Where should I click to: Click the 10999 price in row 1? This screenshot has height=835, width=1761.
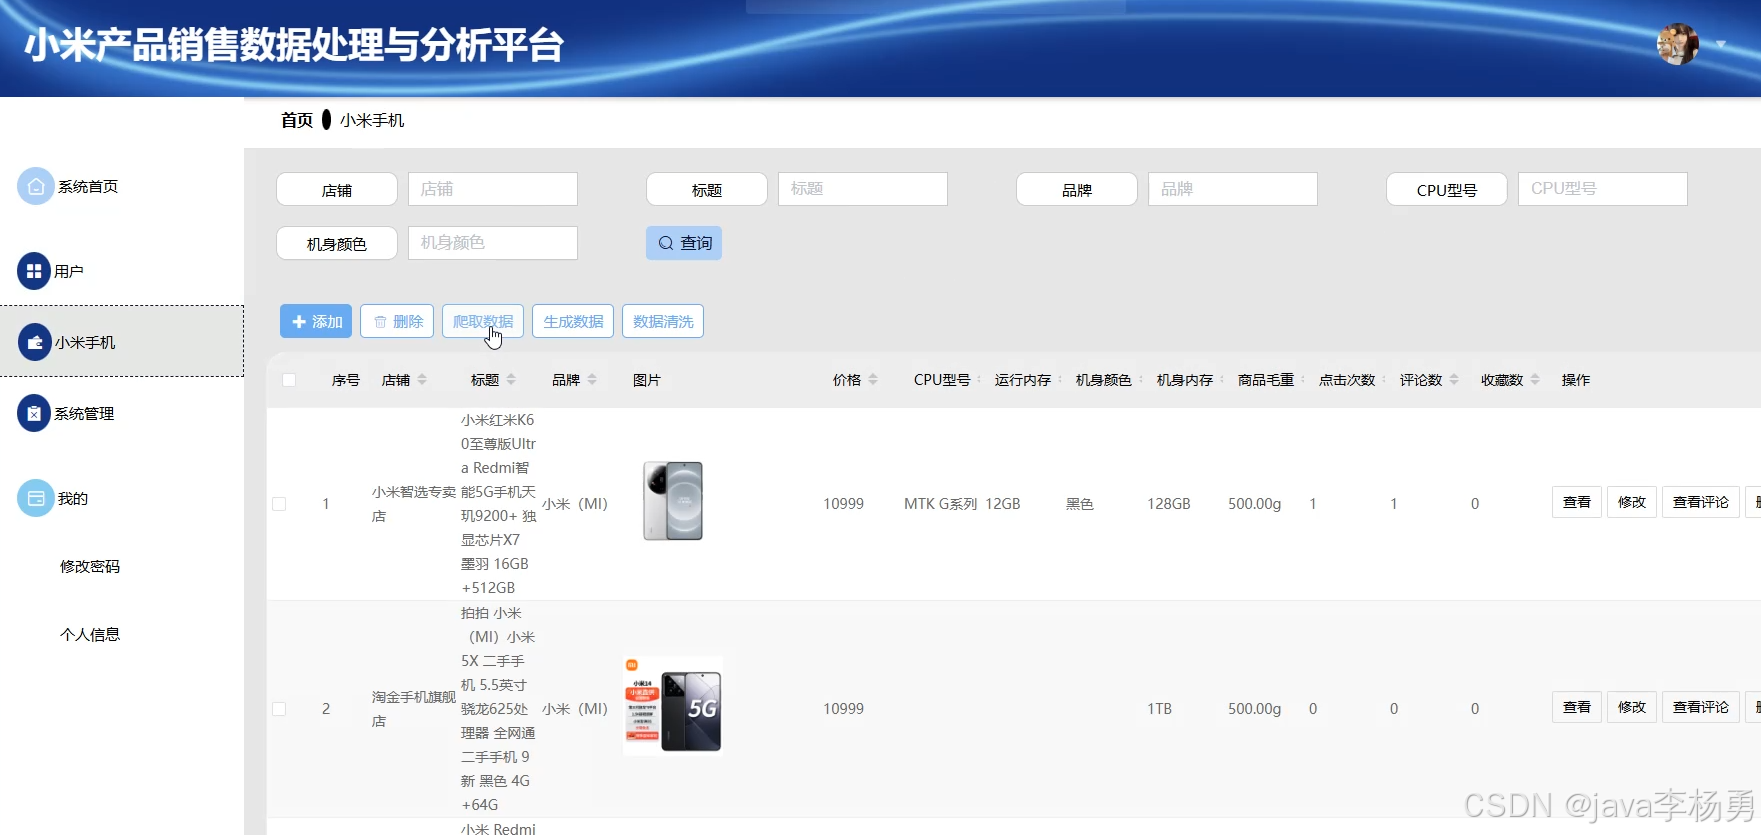coord(843,504)
